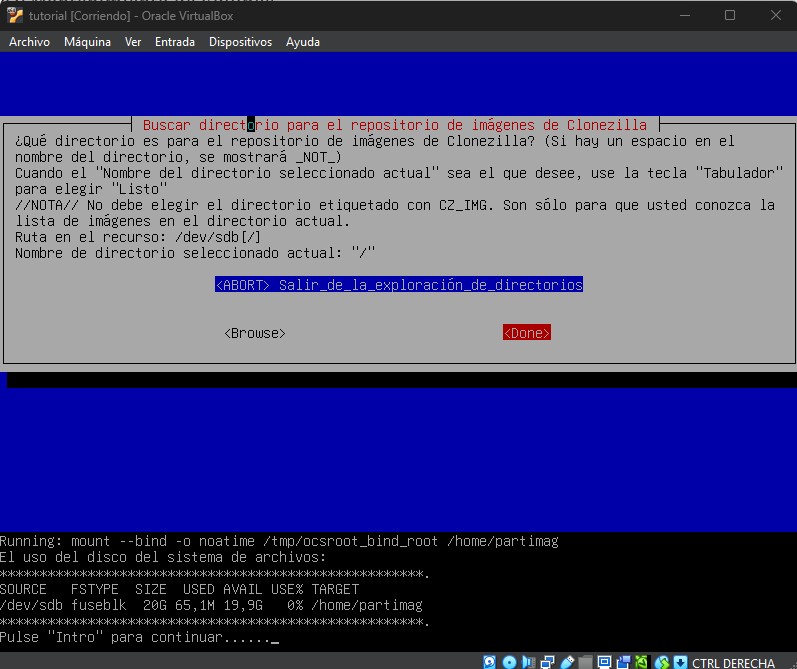
Task: Click the 'SOURCE FSTYPE SIZE' header row
Action: click(179, 589)
